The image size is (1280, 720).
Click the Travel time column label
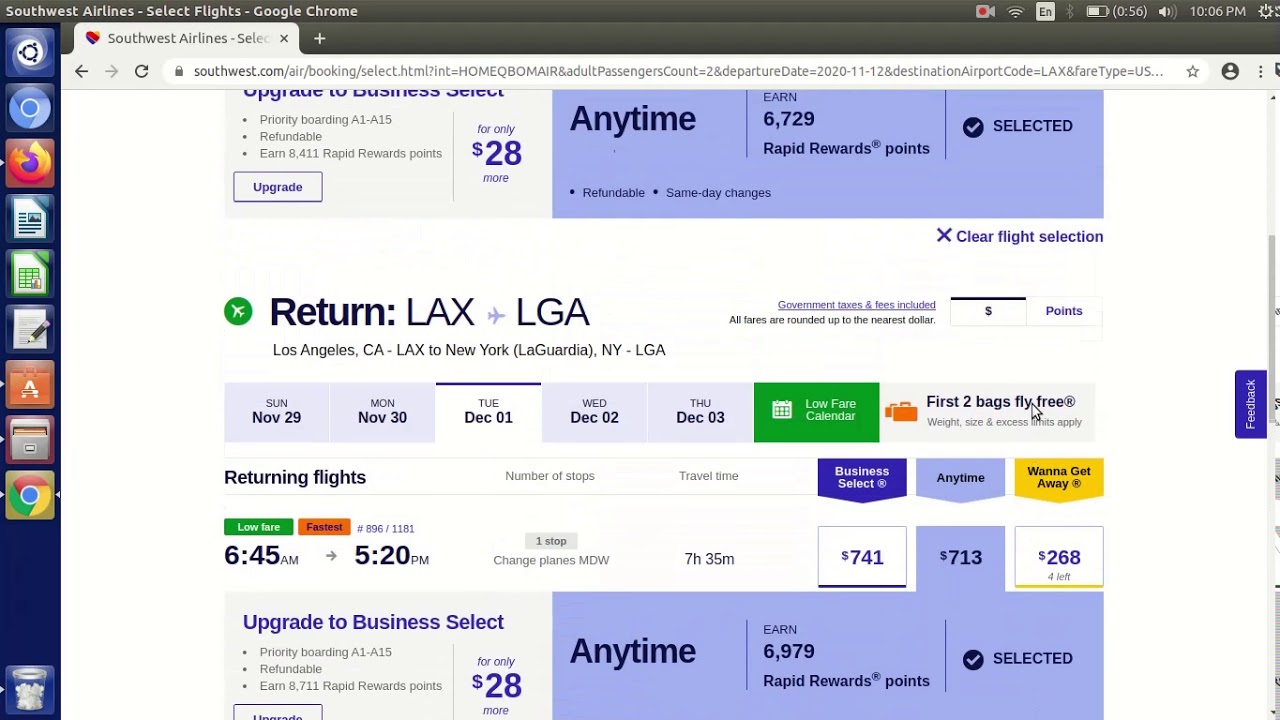pyautogui.click(x=708, y=476)
